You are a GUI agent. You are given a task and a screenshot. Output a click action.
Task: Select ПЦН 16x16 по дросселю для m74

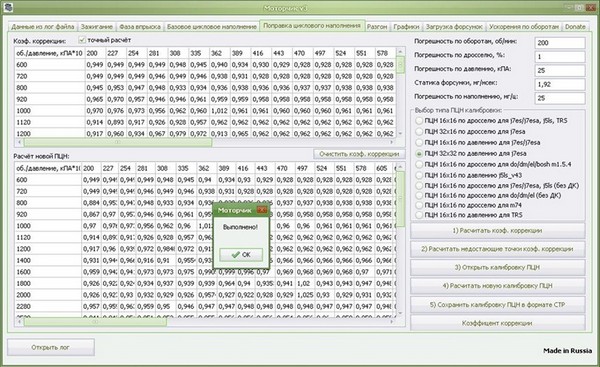(x=419, y=205)
